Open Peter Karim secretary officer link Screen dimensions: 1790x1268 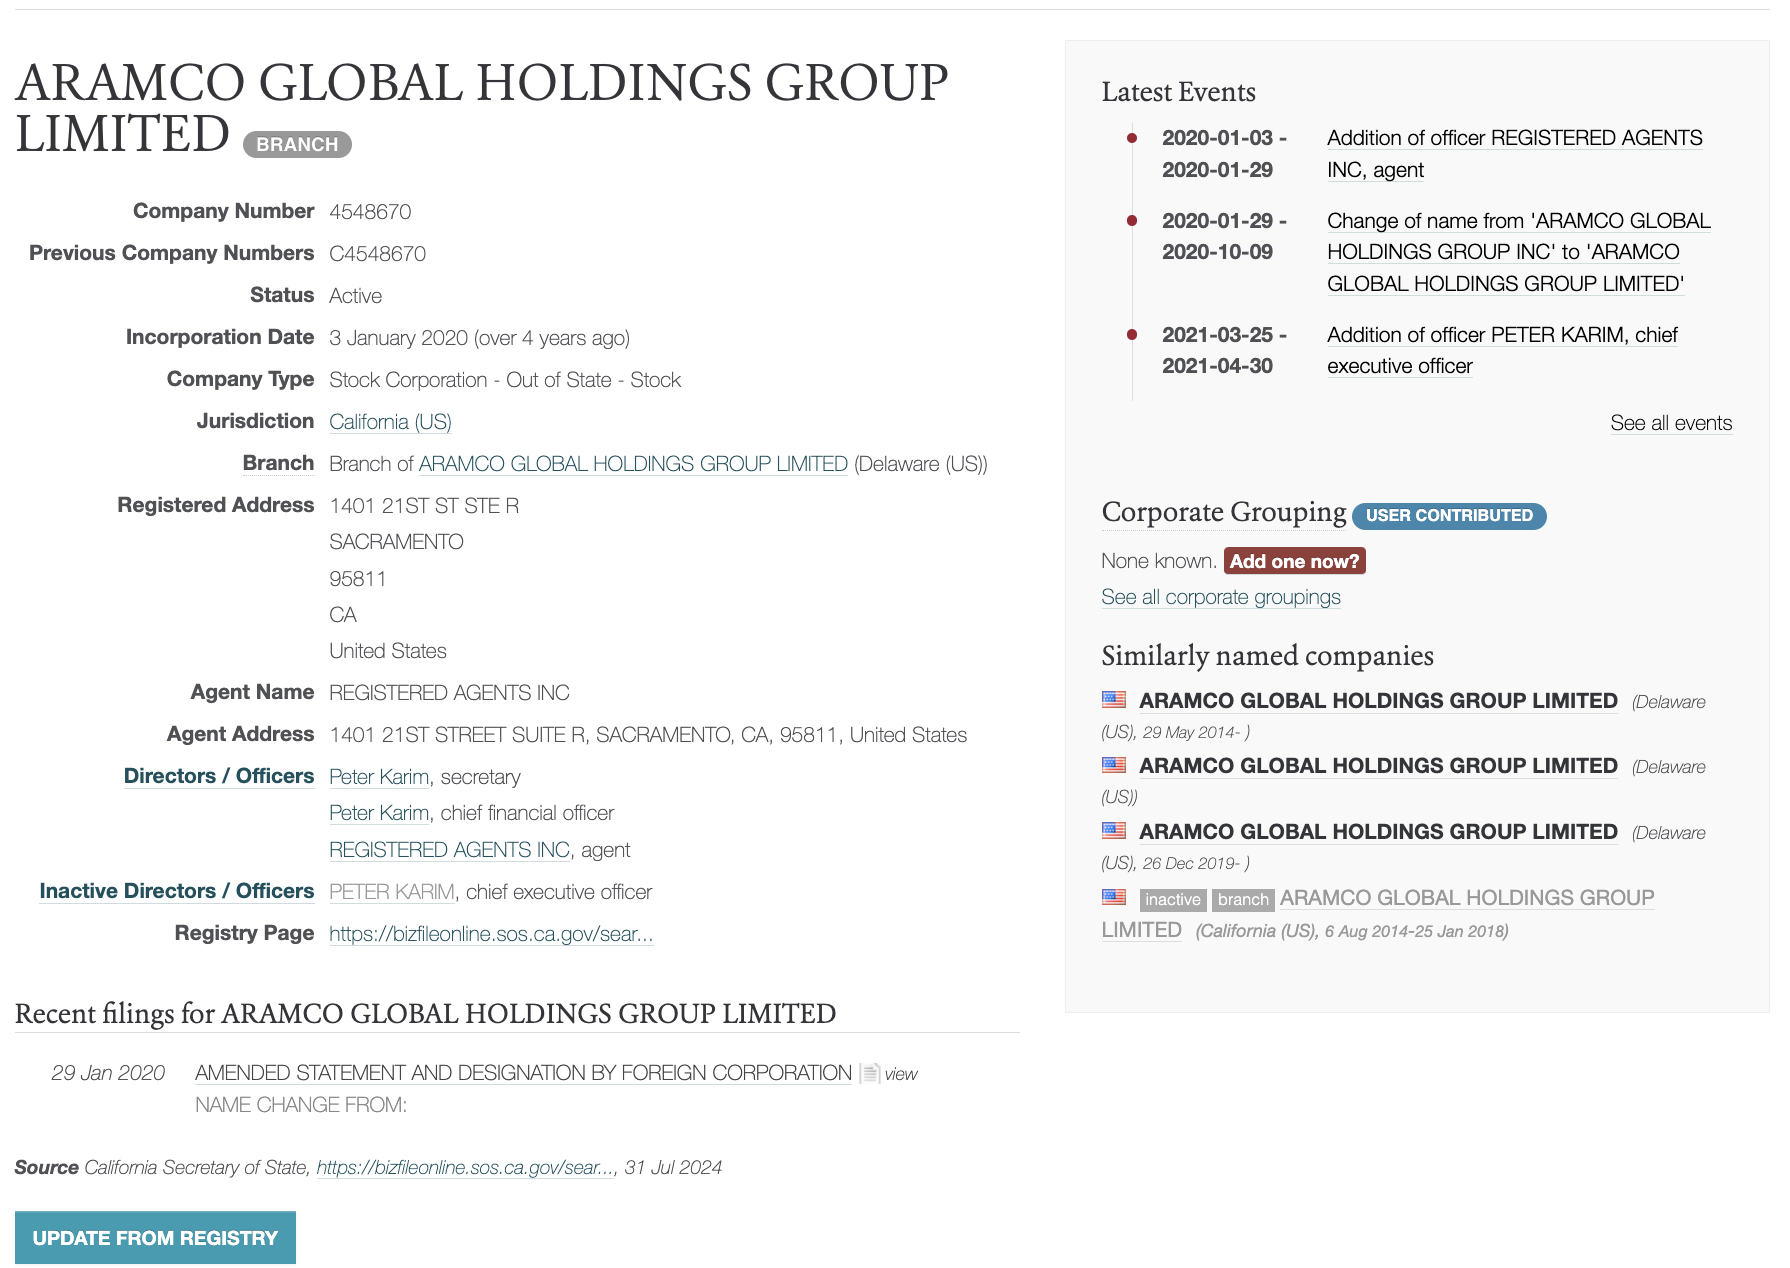click(379, 777)
